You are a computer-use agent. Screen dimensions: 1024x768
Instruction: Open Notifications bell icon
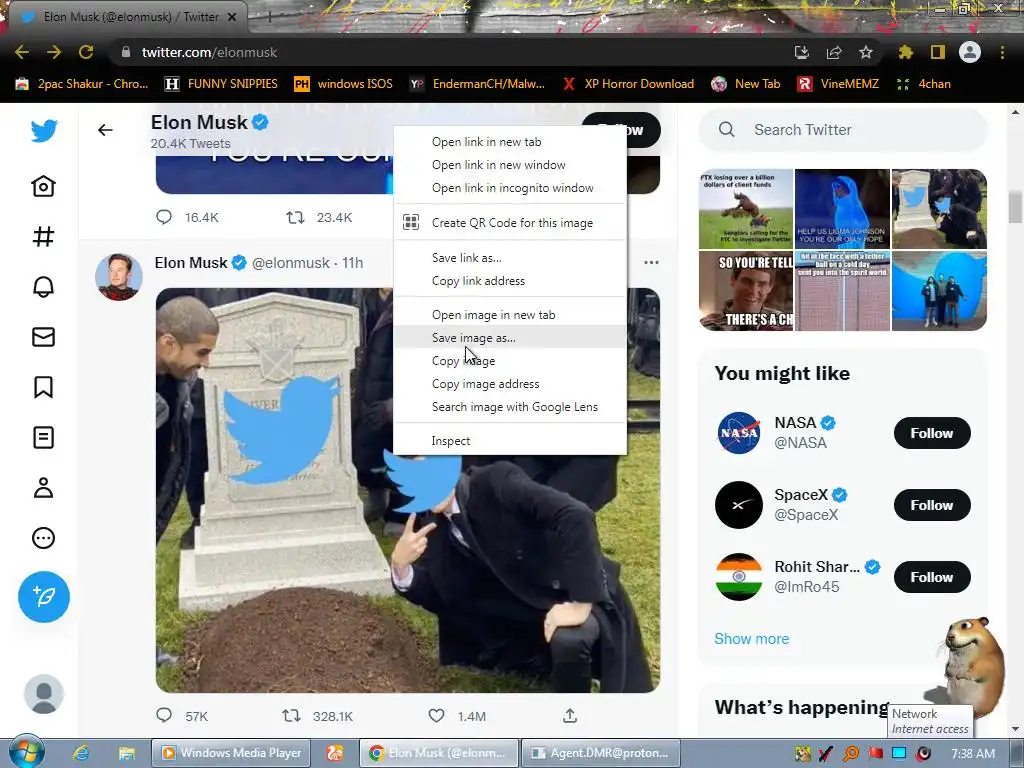click(44, 287)
